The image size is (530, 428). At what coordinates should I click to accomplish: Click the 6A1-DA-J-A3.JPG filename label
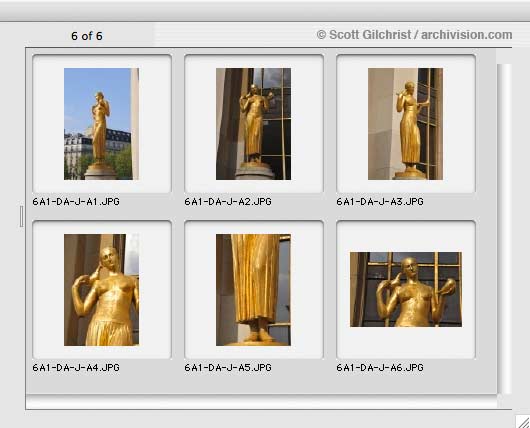point(380,202)
